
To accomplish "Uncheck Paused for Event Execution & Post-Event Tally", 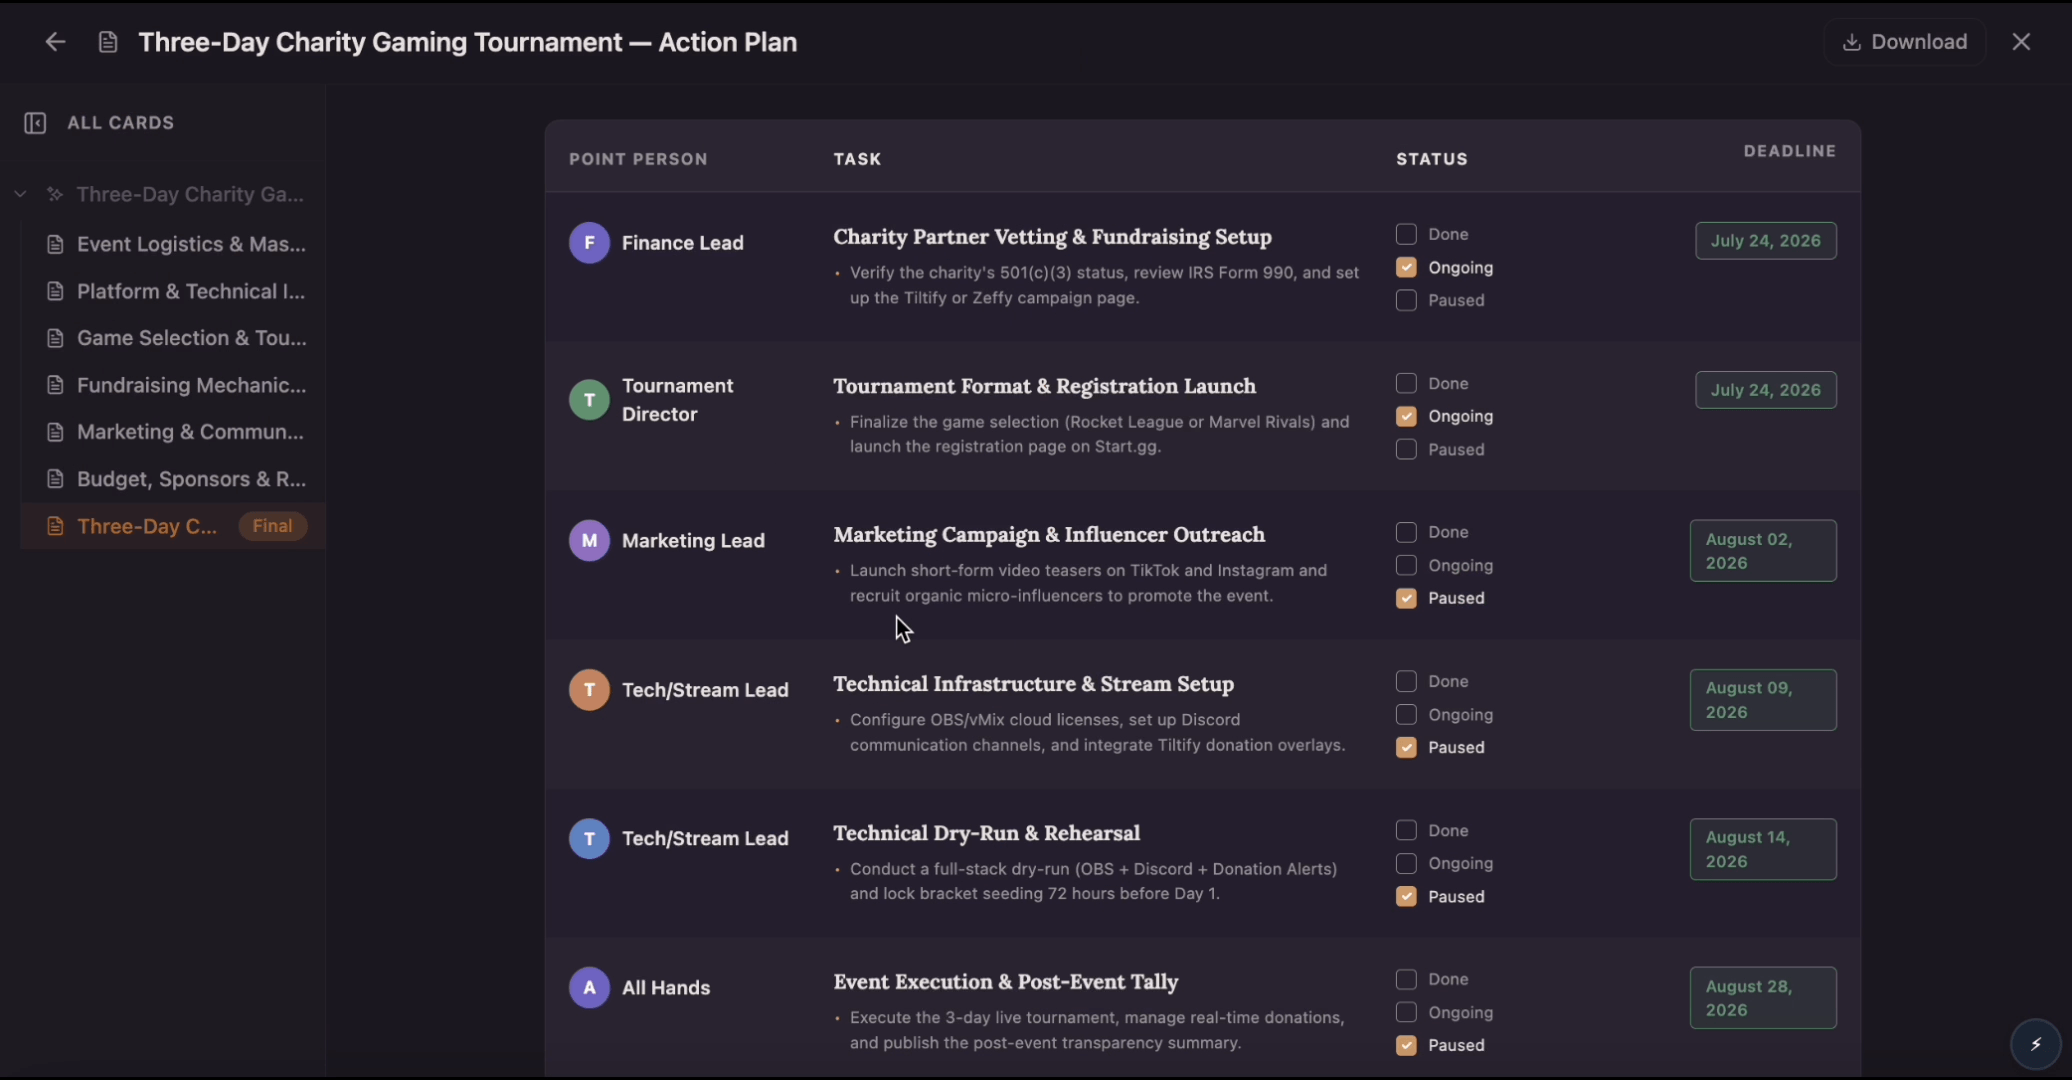I will click(1406, 1045).
